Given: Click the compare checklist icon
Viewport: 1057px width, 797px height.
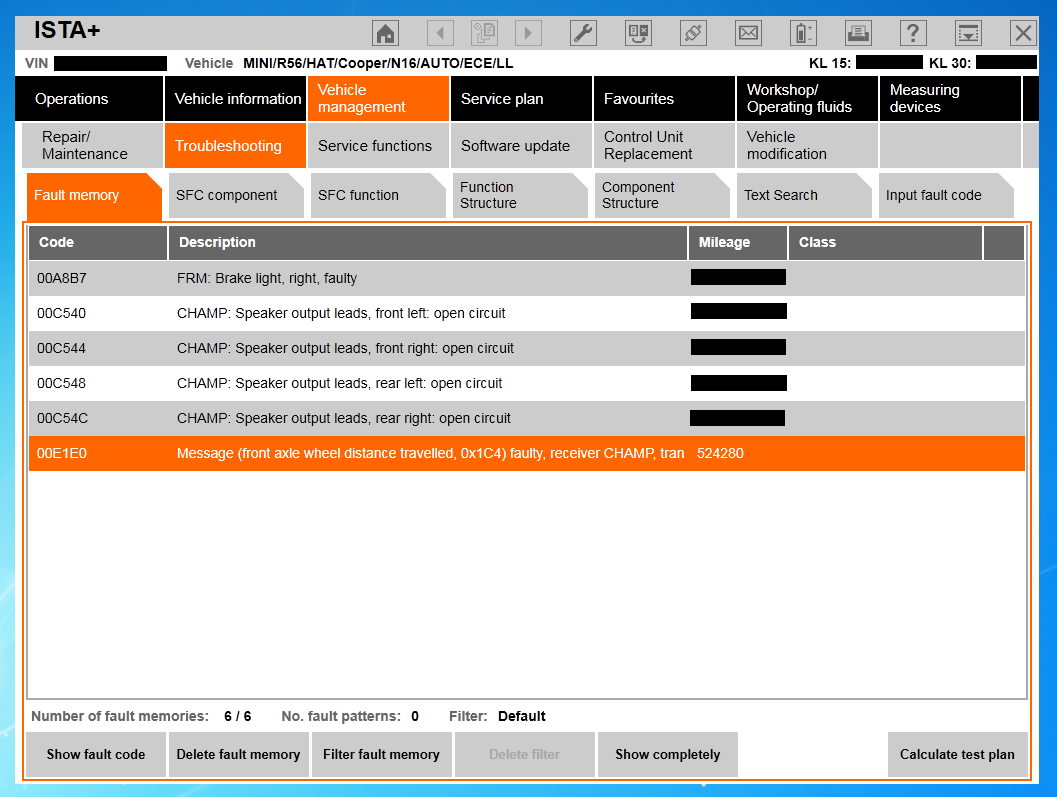Looking at the screenshot, I should pos(639,33).
